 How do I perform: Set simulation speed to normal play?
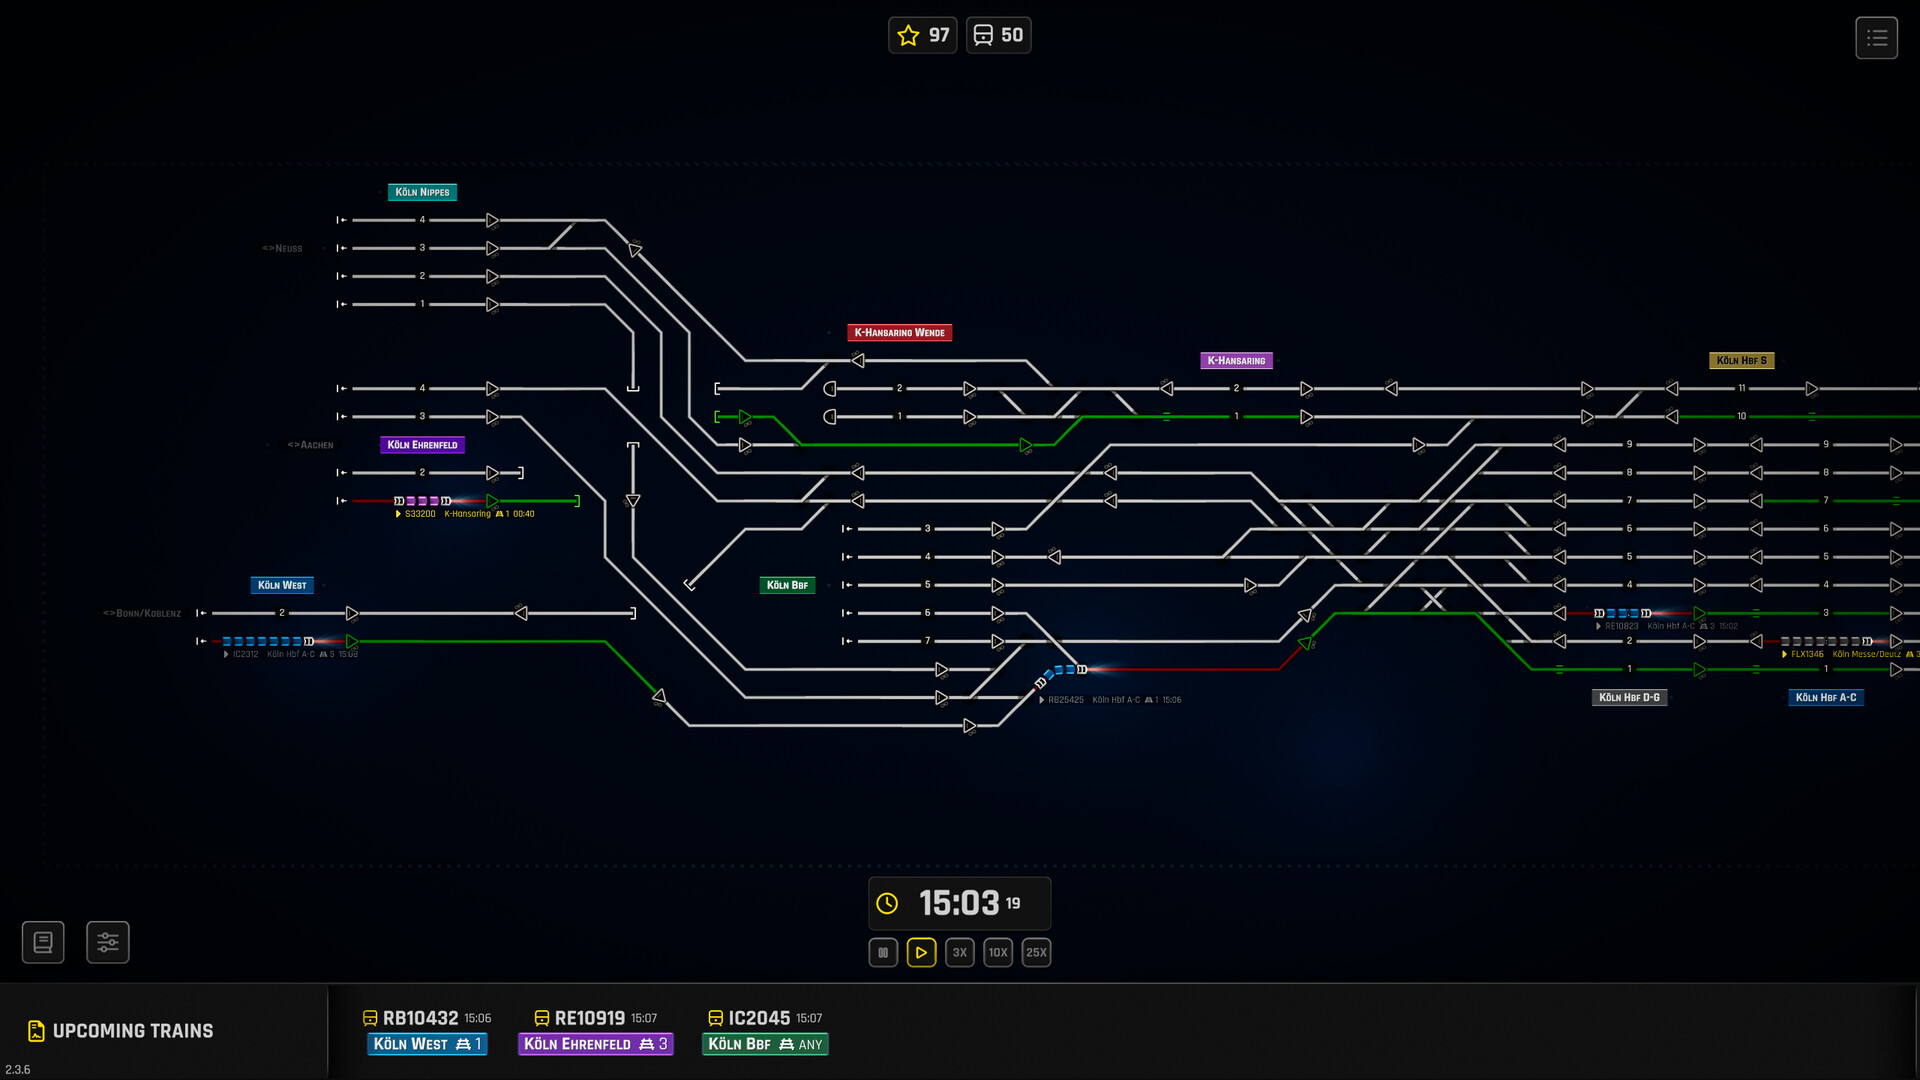pyautogui.click(x=921, y=953)
